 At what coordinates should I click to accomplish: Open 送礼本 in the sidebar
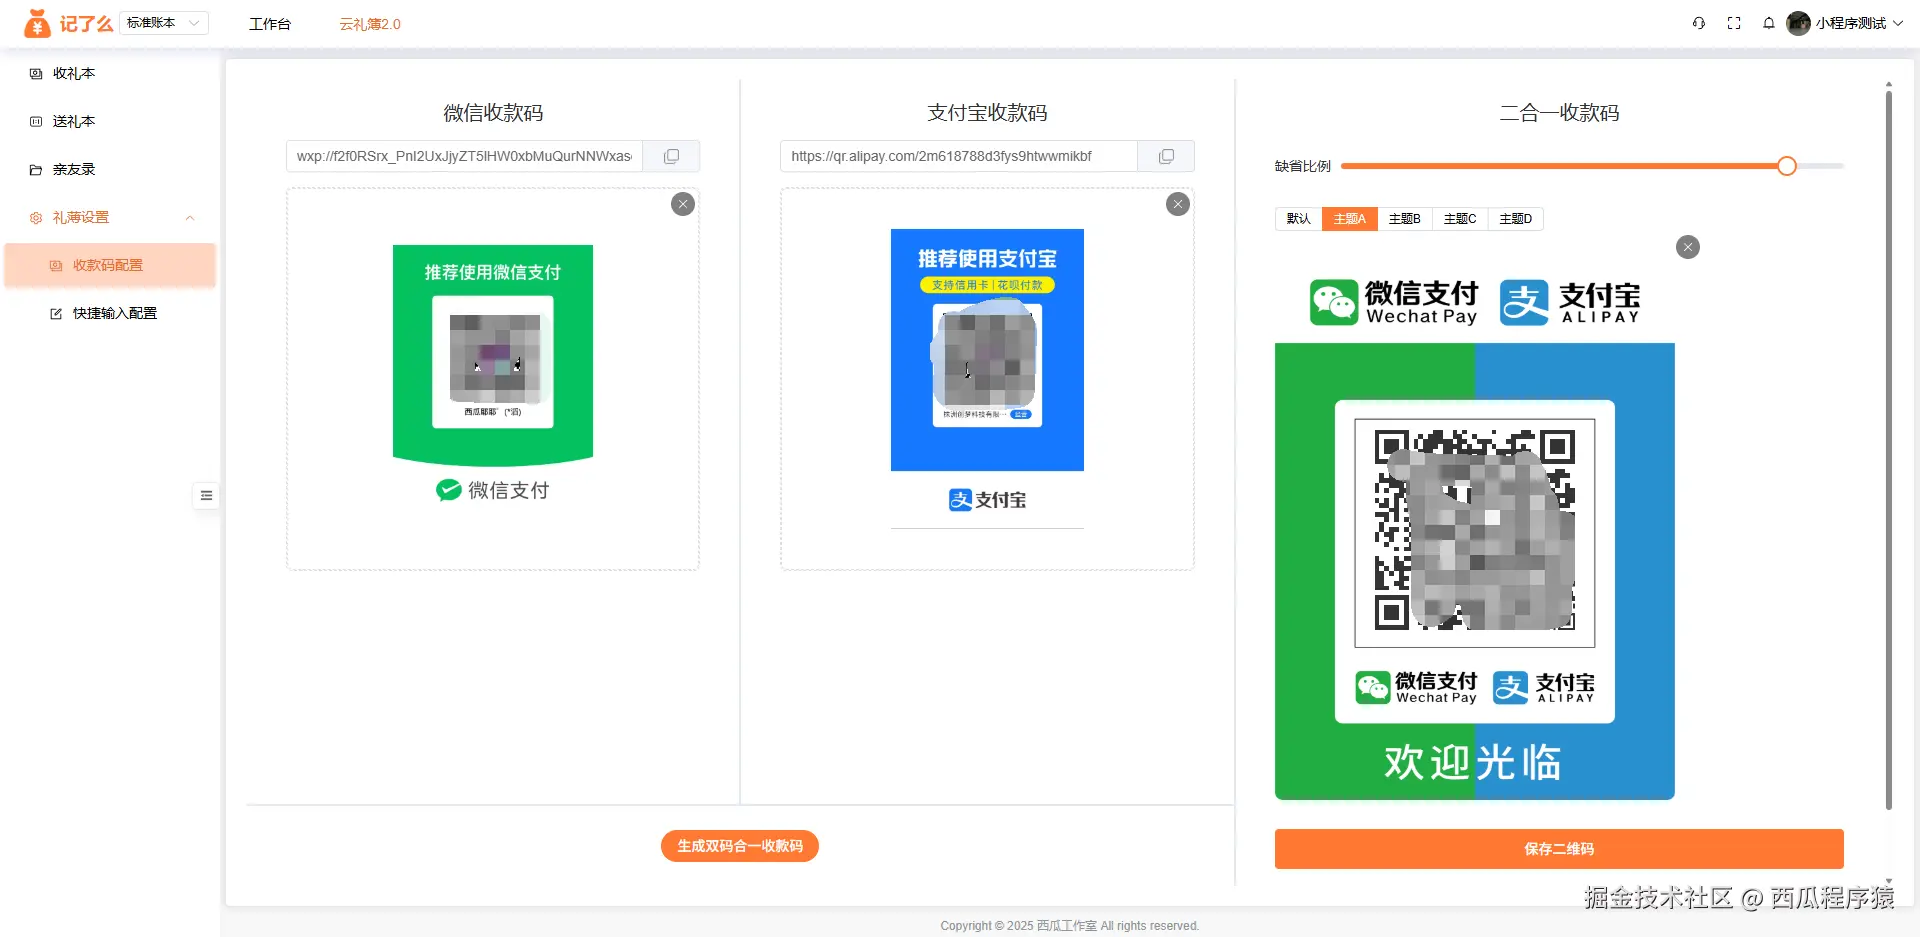coord(110,121)
